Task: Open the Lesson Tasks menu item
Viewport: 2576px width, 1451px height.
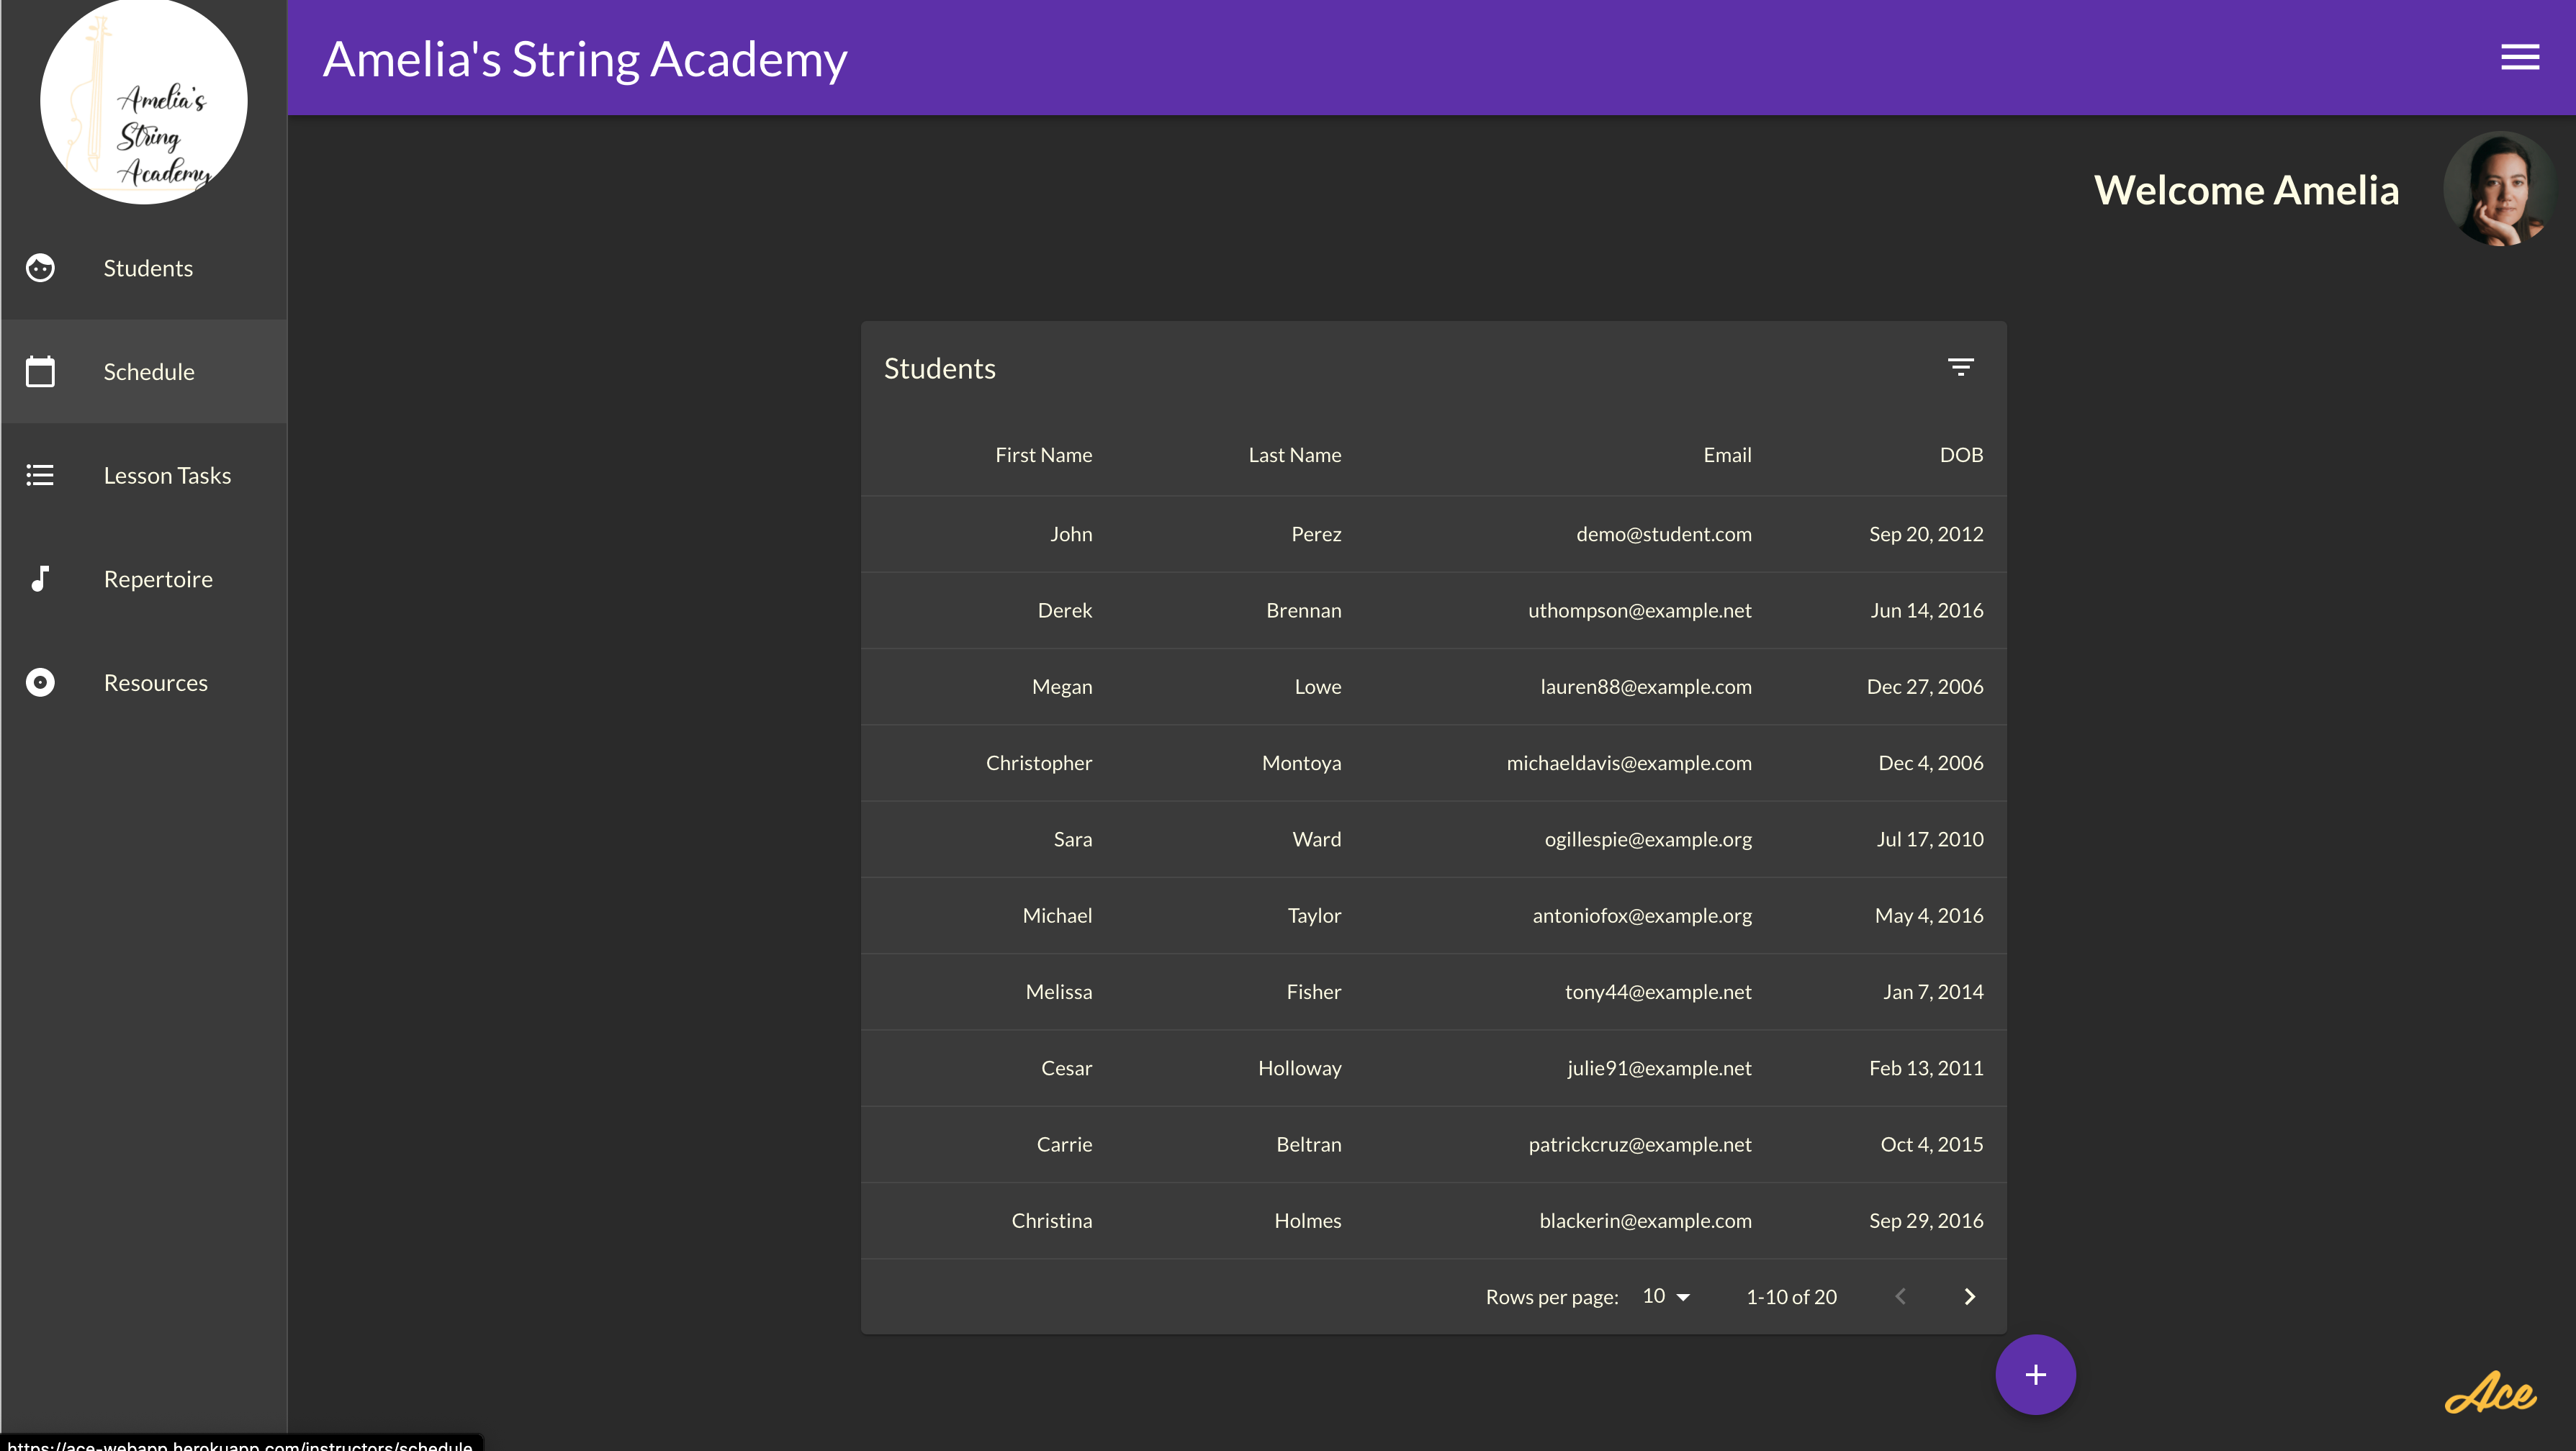Action: coord(167,475)
